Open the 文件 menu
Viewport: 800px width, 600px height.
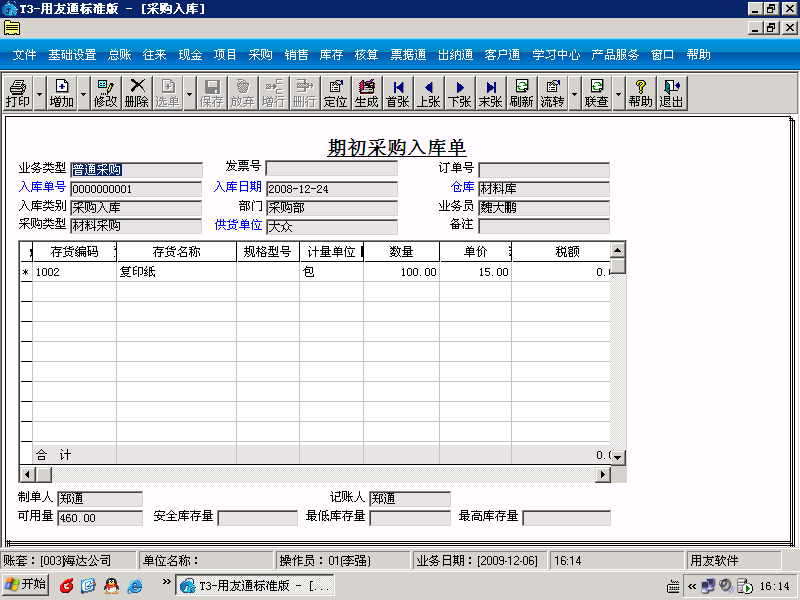click(x=24, y=55)
